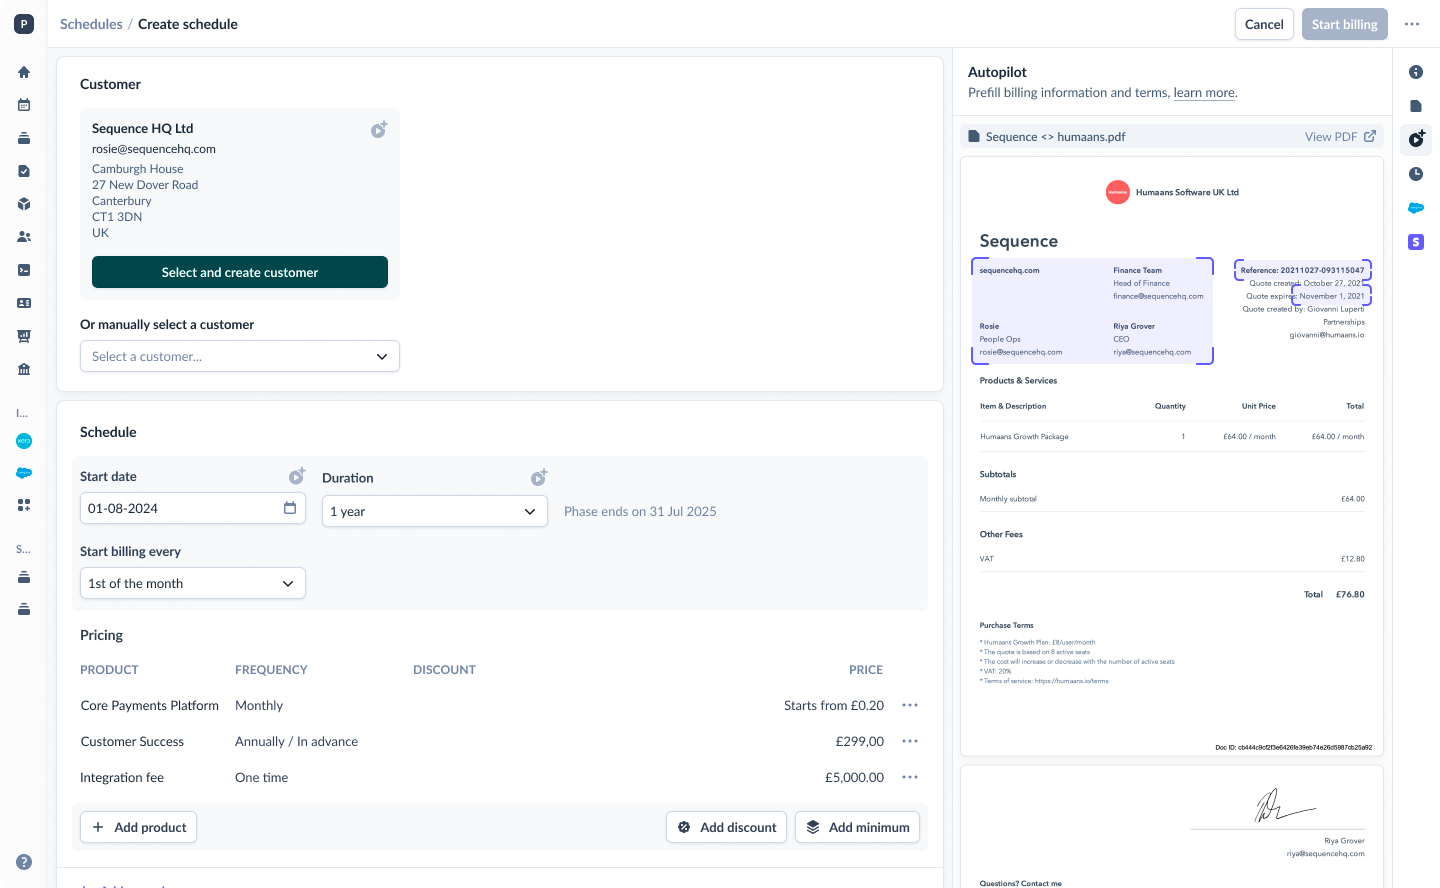Click the Annually / In advance frequency
This screenshot has height=888, width=1440.
click(x=296, y=741)
